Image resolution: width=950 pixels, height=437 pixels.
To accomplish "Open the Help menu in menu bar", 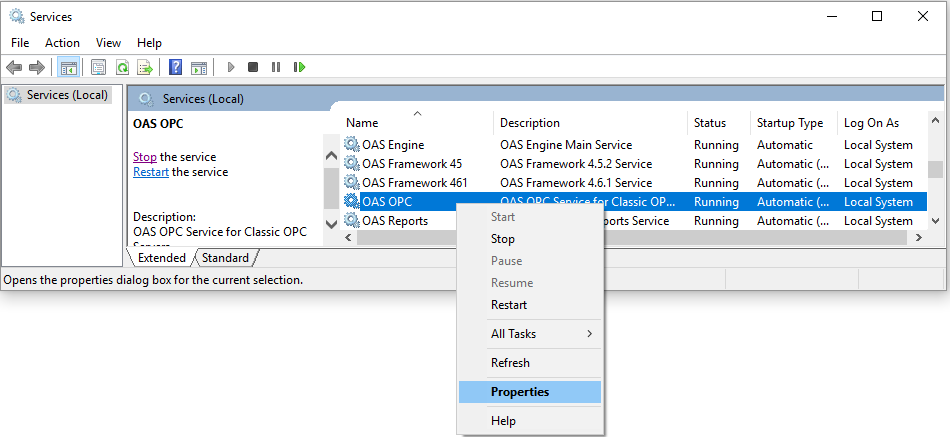I will [x=149, y=43].
